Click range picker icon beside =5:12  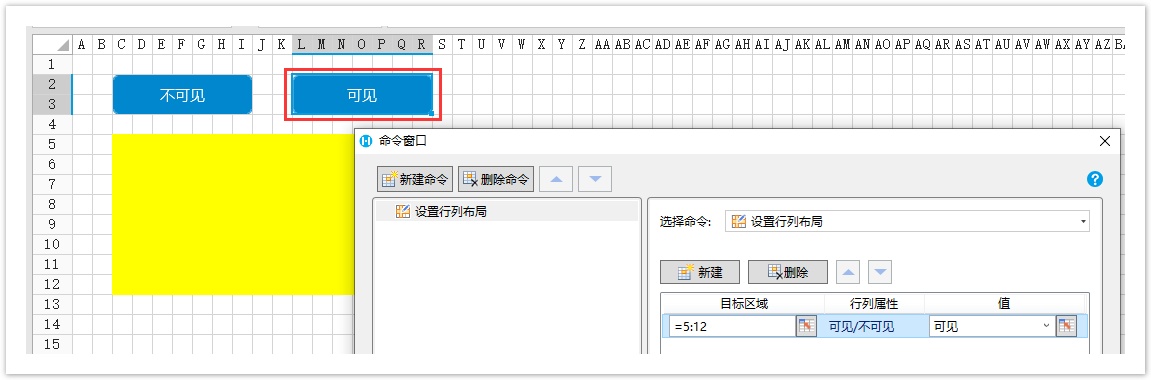coord(806,326)
